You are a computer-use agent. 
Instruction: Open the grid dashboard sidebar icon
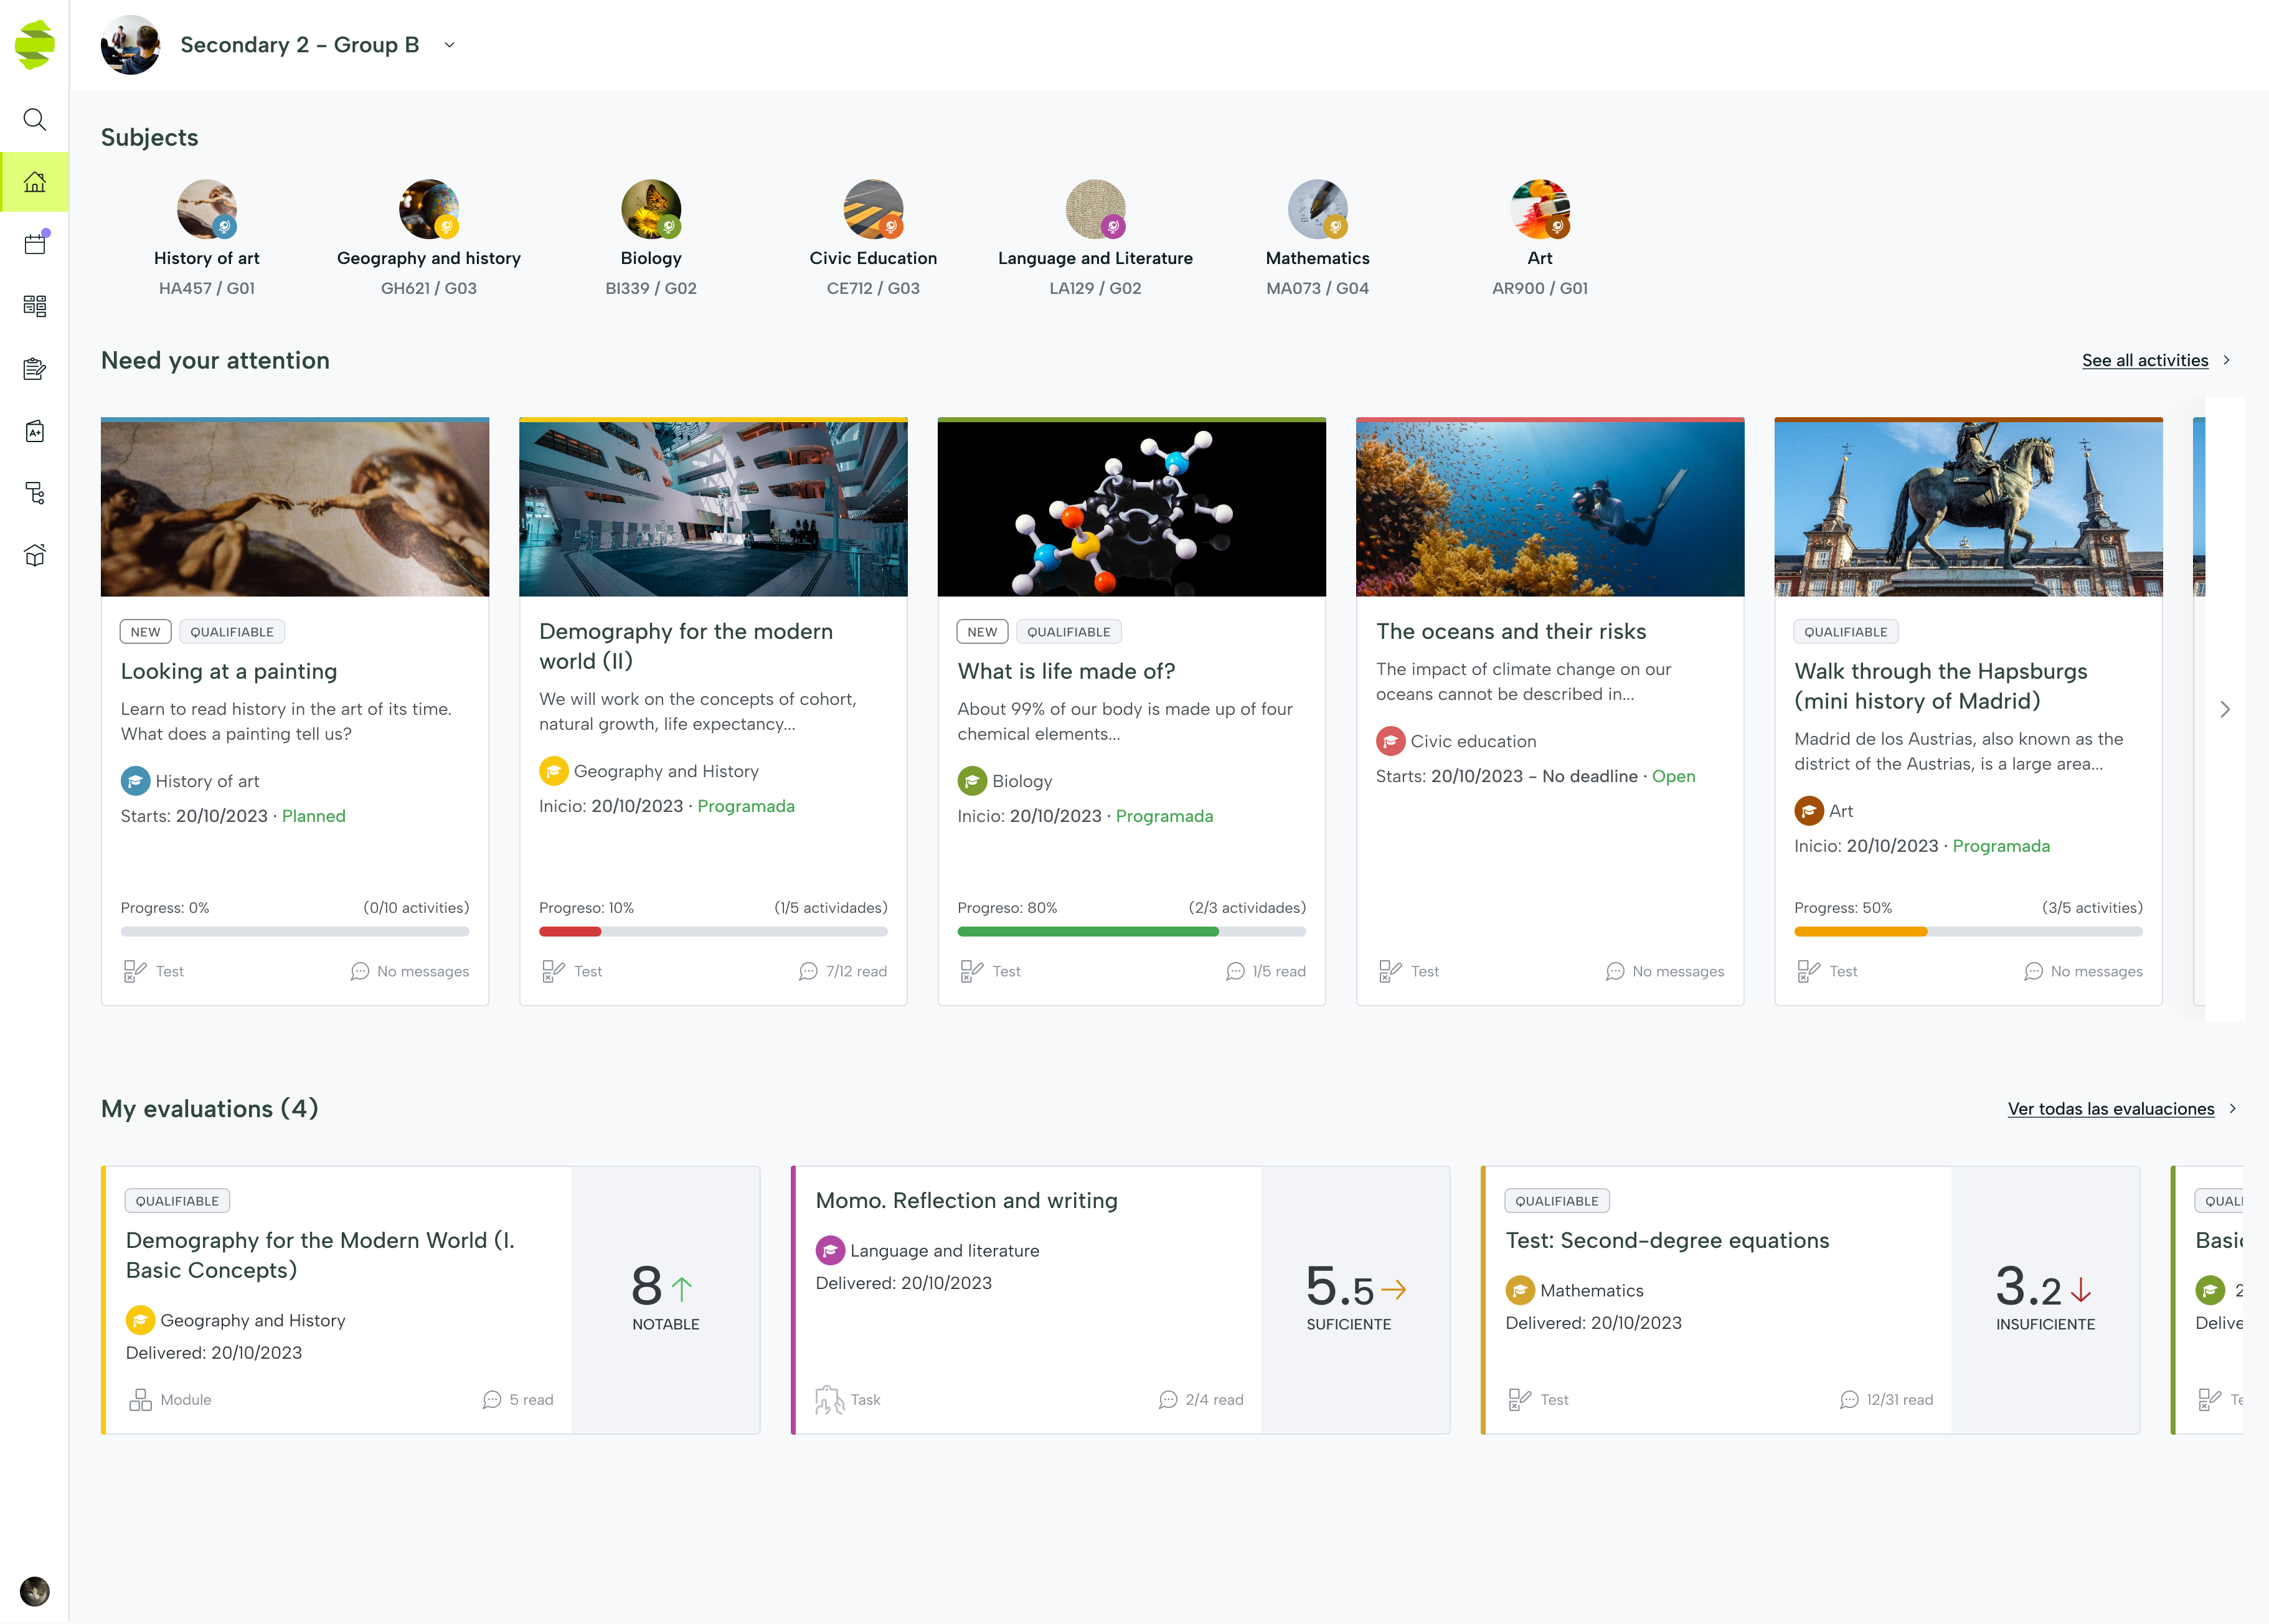click(x=35, y=306)
